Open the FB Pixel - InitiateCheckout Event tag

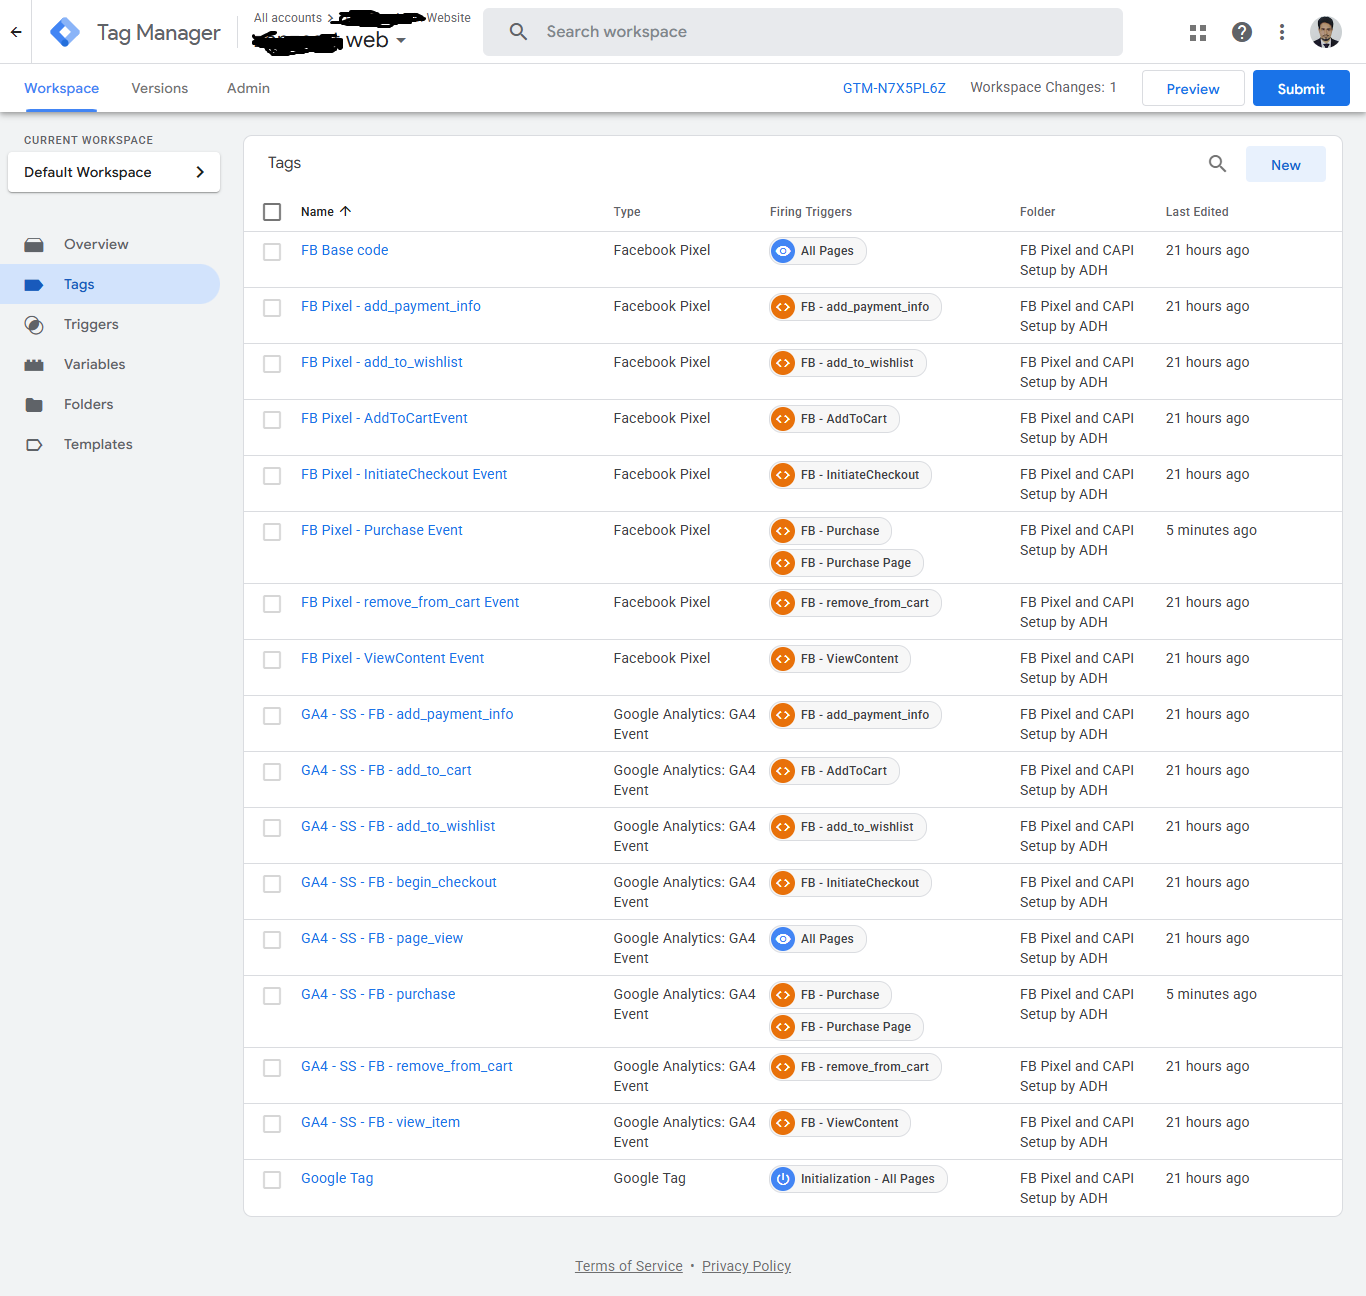(x=404, y=475)
